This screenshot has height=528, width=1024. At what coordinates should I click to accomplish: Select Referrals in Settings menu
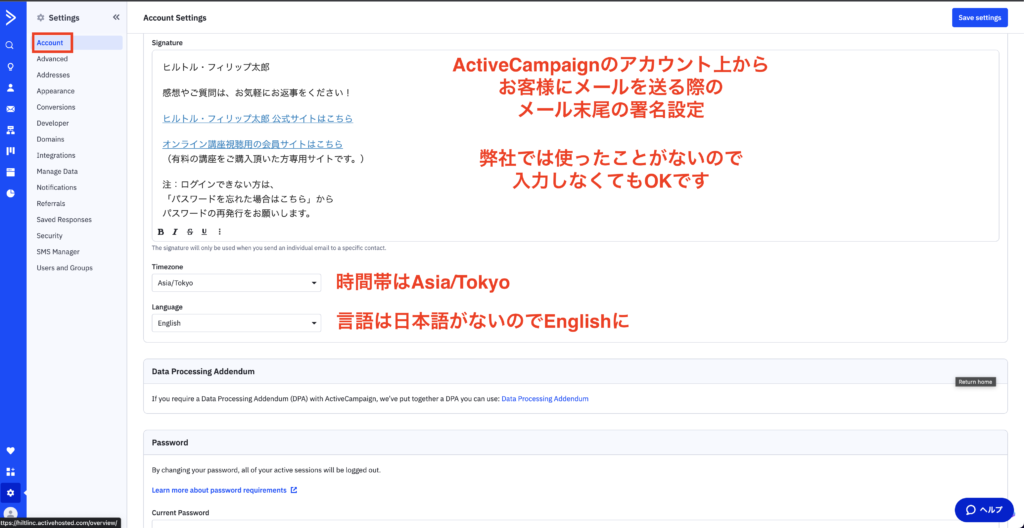51,203
